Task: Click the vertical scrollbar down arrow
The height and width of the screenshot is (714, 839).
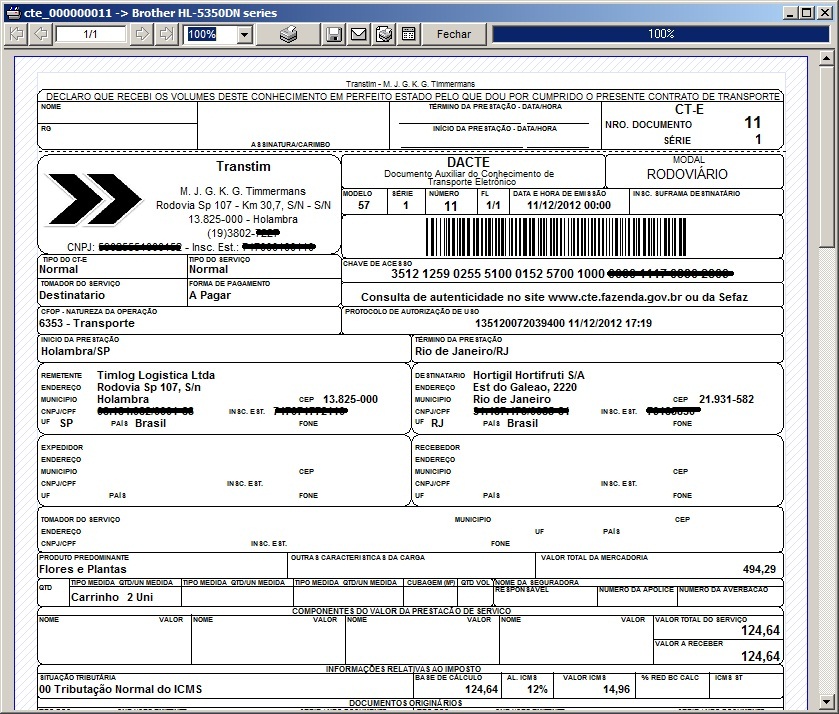Action: [x=826, y=701]
